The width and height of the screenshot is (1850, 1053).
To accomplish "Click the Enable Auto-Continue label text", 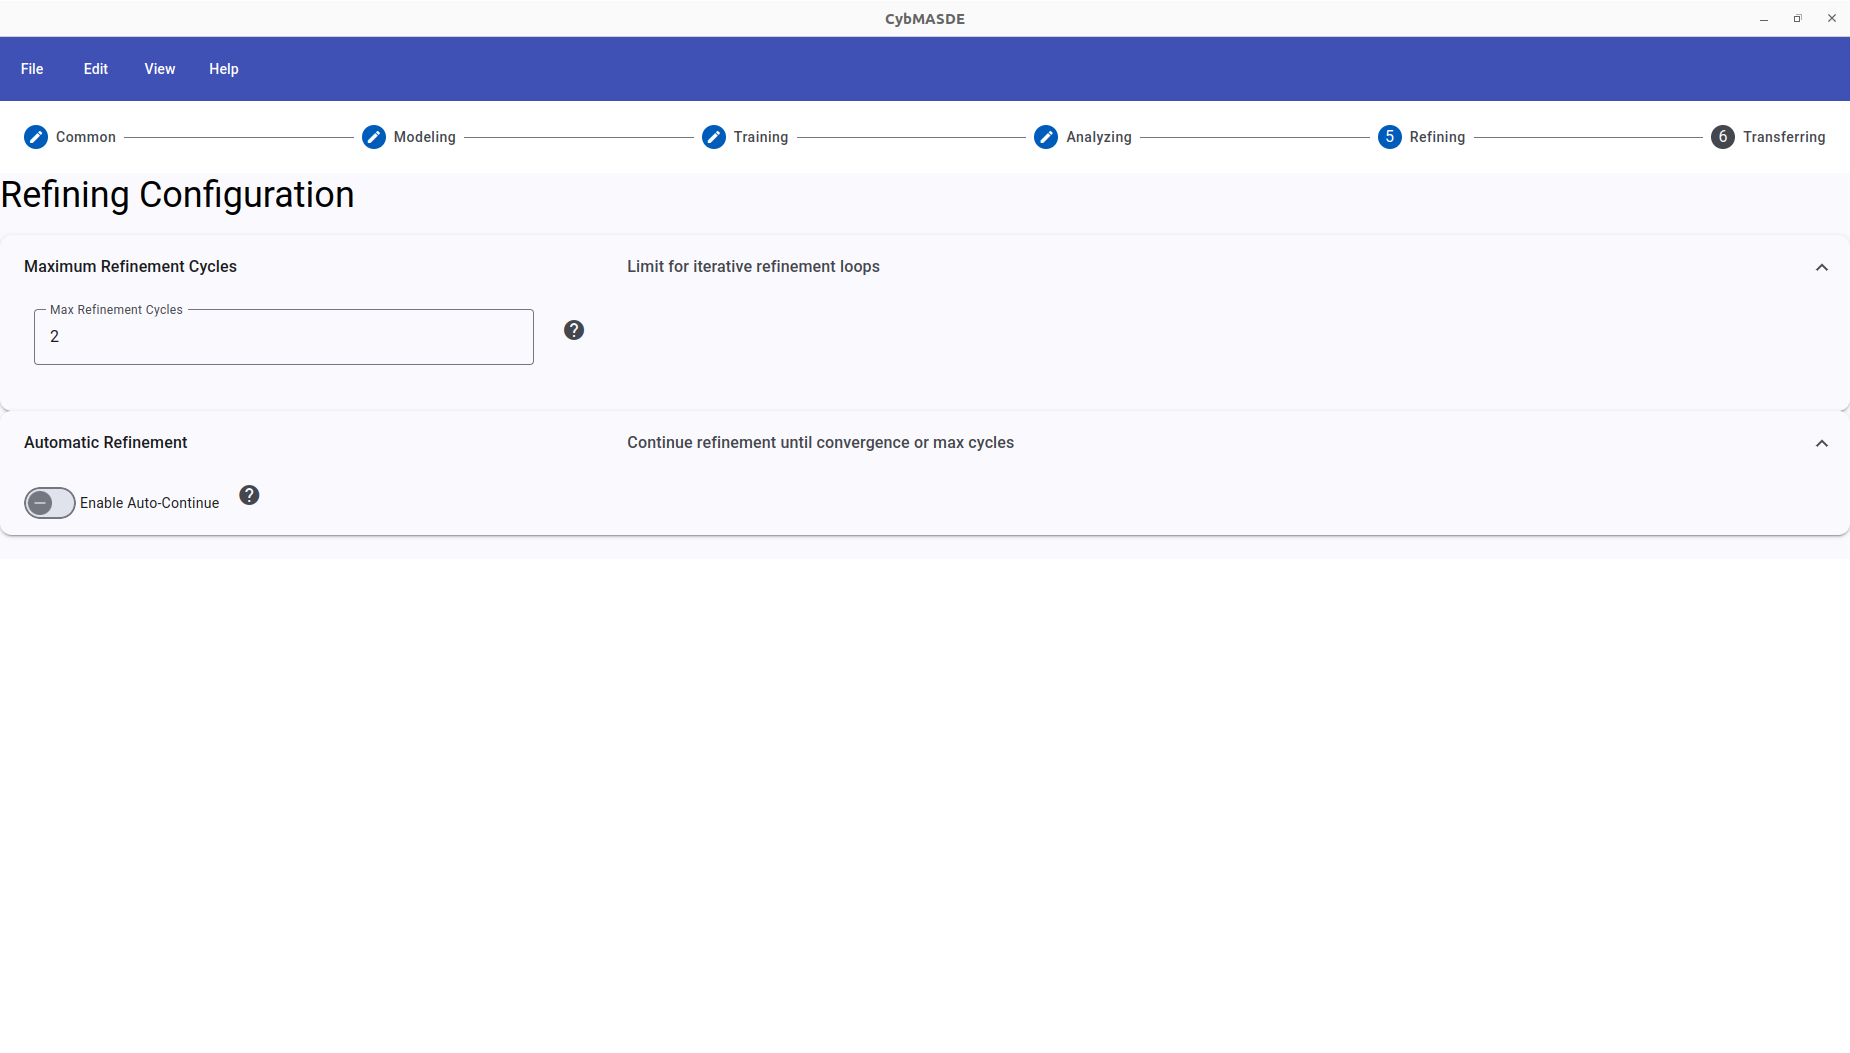I will (x=150, y=503).
